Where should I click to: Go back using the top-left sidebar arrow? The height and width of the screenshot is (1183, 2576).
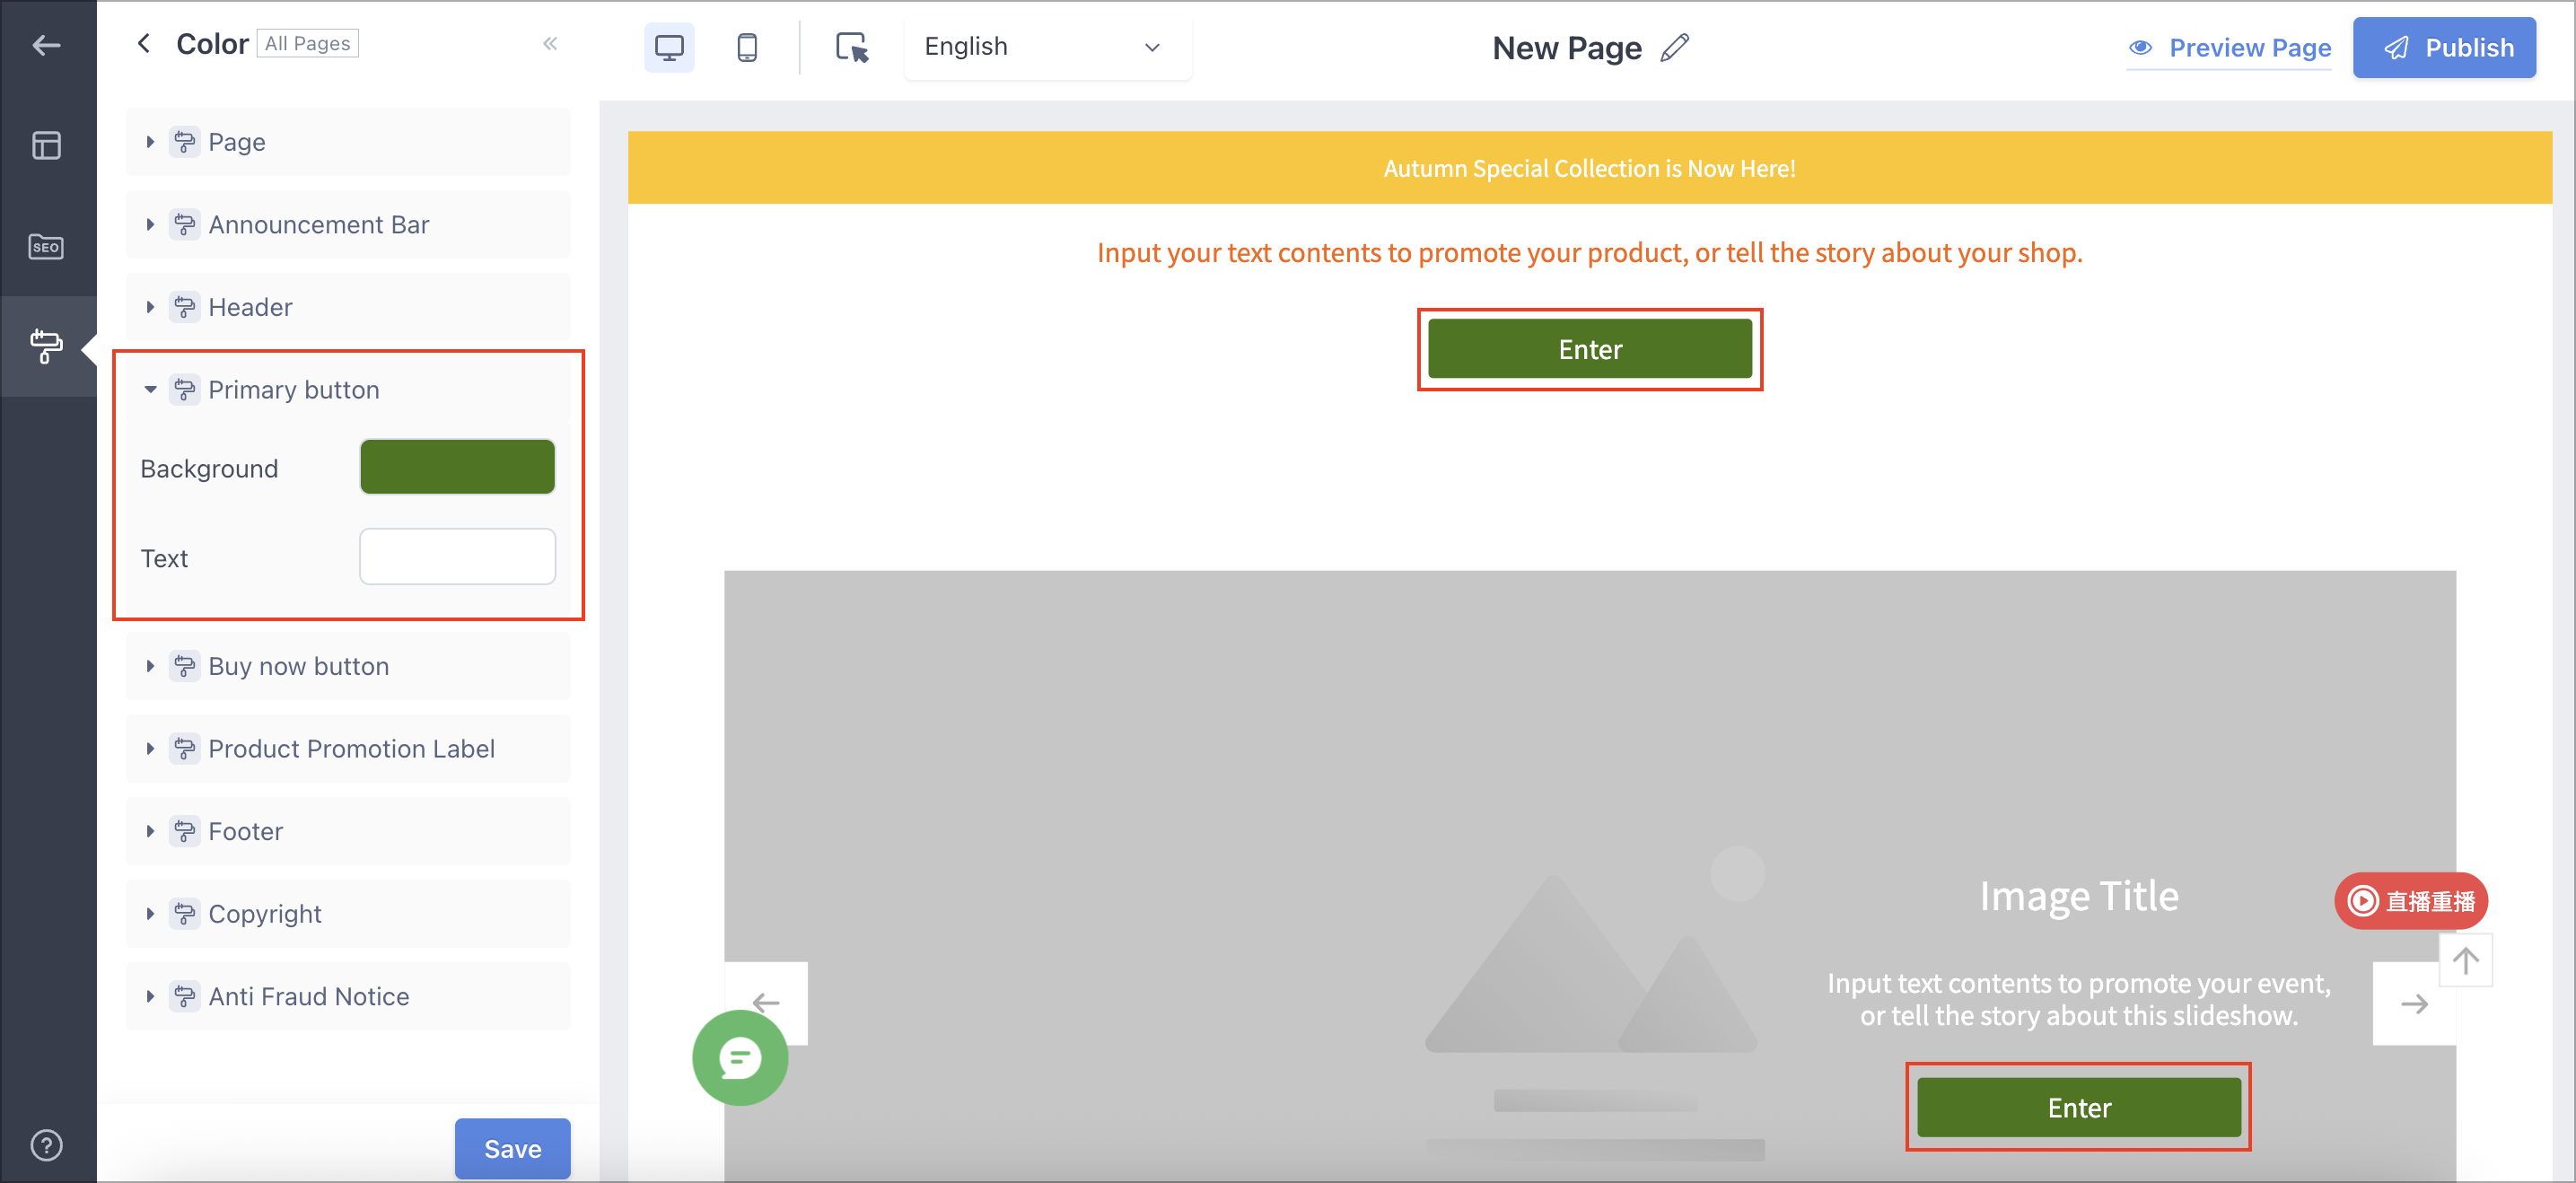[46, 45]
